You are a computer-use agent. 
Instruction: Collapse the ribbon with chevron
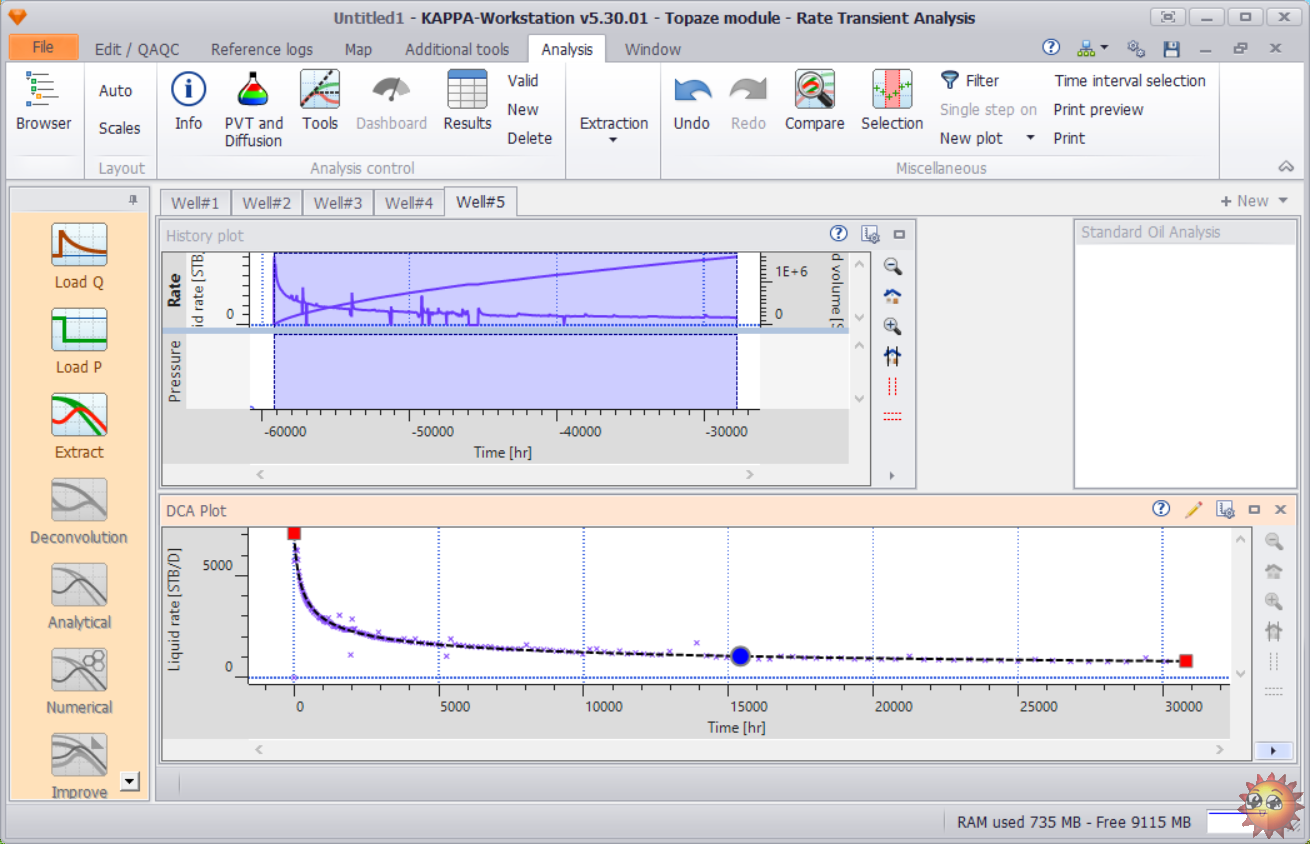click(1286, 167)
